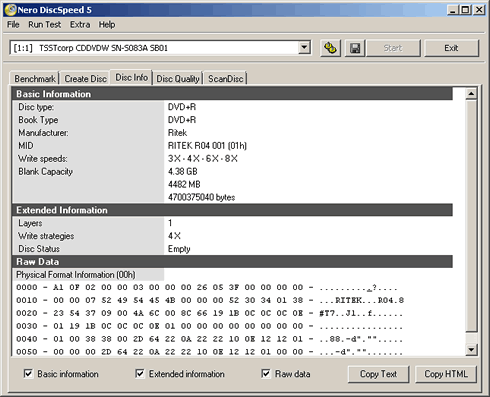Click the Start button
490x397 pixels.
pyautogui.click(x=393, y=48)
